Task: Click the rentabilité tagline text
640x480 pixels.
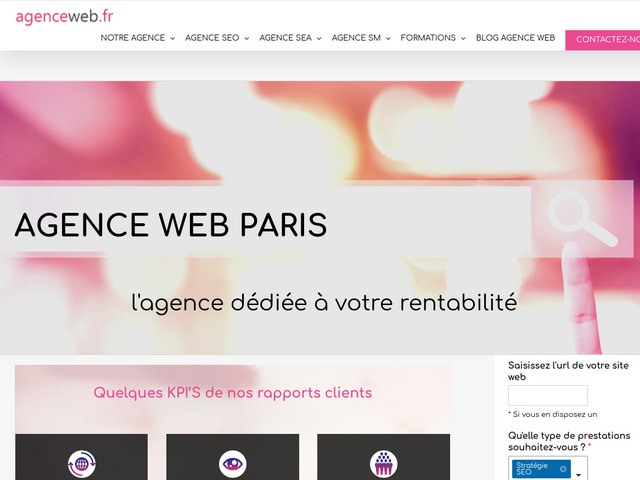Action: point(324,302)
